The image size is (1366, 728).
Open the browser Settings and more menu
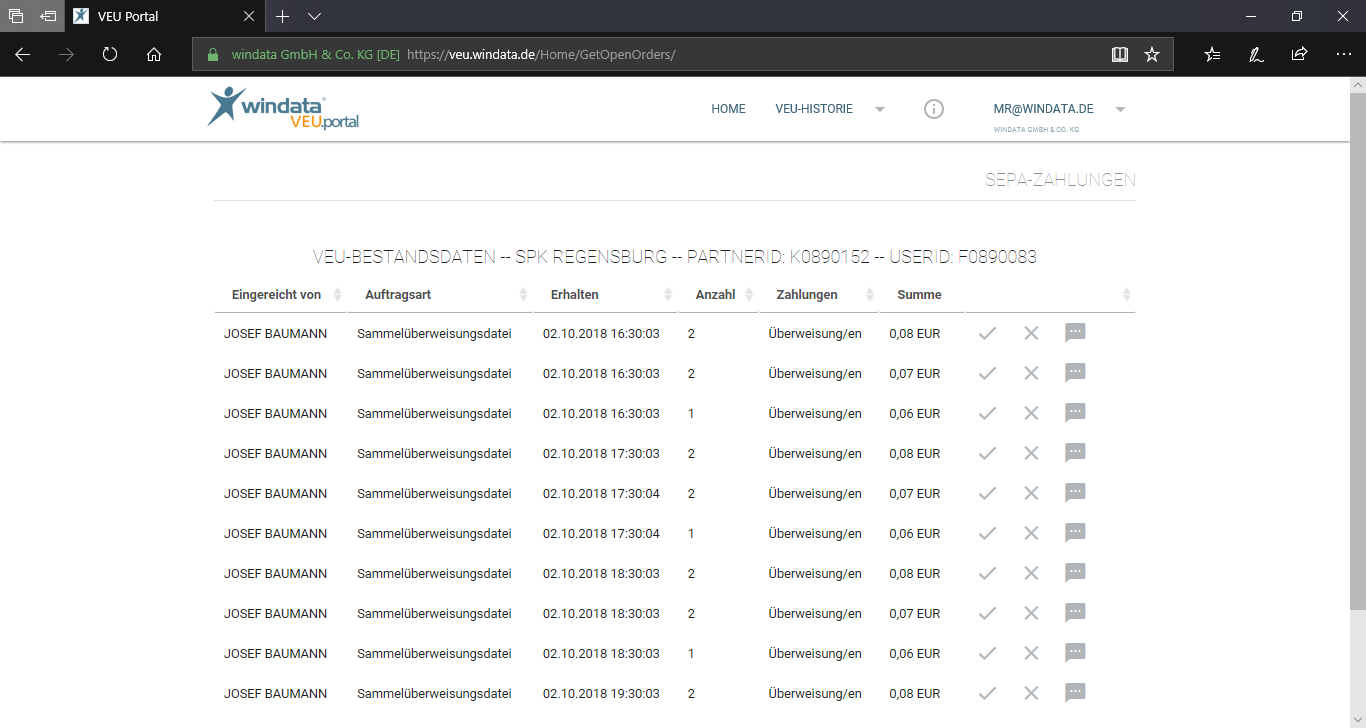pyautogui.click(x=1343, y=54)
